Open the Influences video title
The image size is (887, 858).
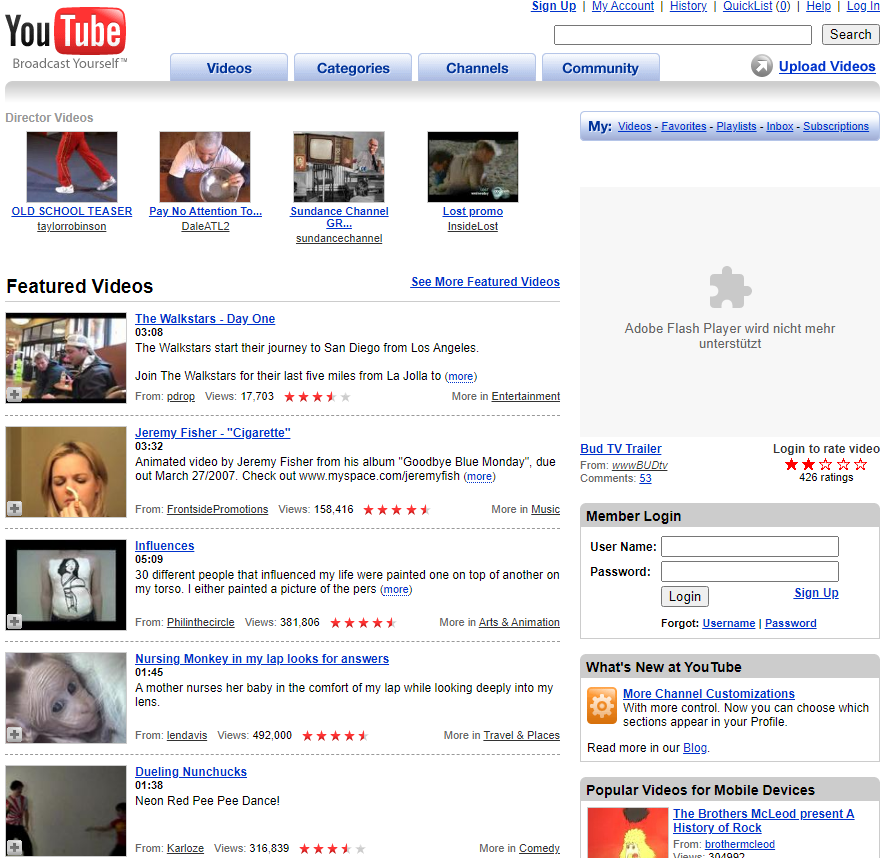[x=165, y=546]
